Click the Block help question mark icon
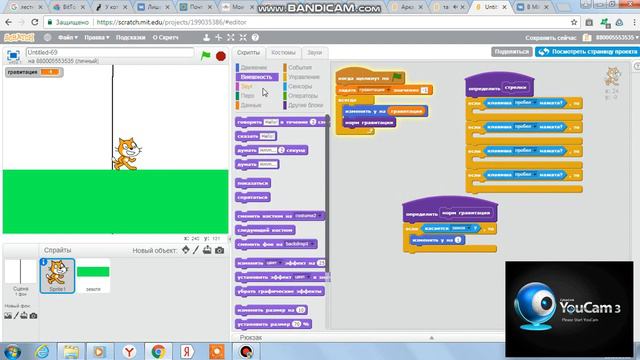This screenshot has width=640, height=360. (x=256, y=38)
